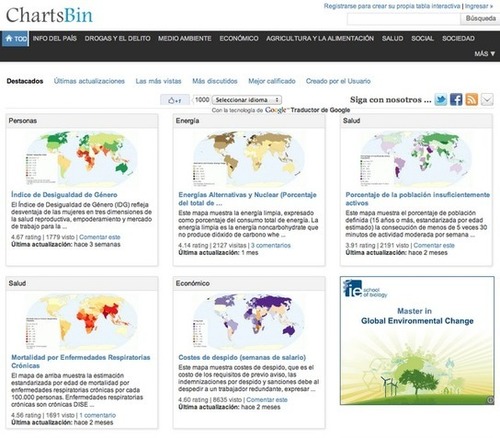Click the Google +1 thumbs-up button
The width and height of the screenshot is (500, 438).
point(175,100)
